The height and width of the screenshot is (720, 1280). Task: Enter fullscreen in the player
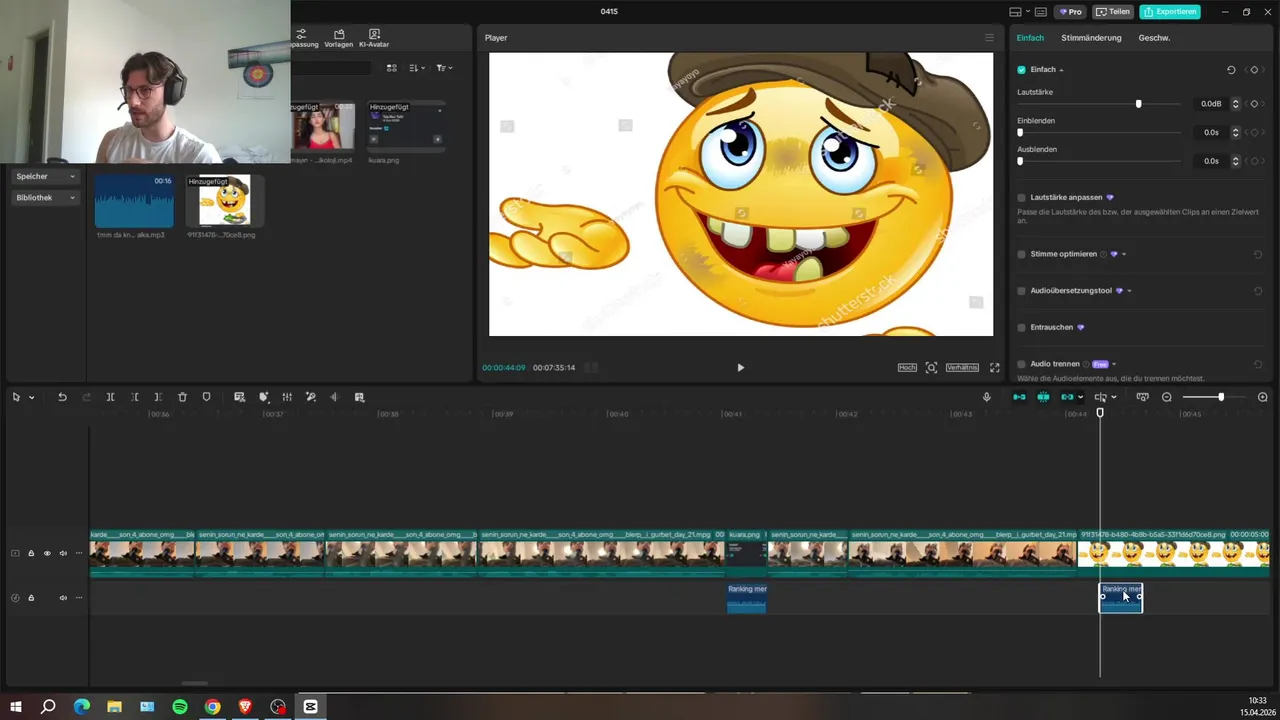tap(995, 368)
